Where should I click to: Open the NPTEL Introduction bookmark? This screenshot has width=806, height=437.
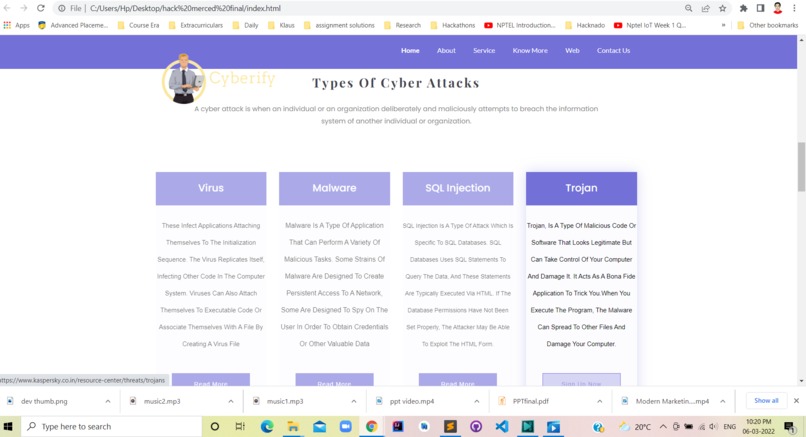click(x=520, y=25)
